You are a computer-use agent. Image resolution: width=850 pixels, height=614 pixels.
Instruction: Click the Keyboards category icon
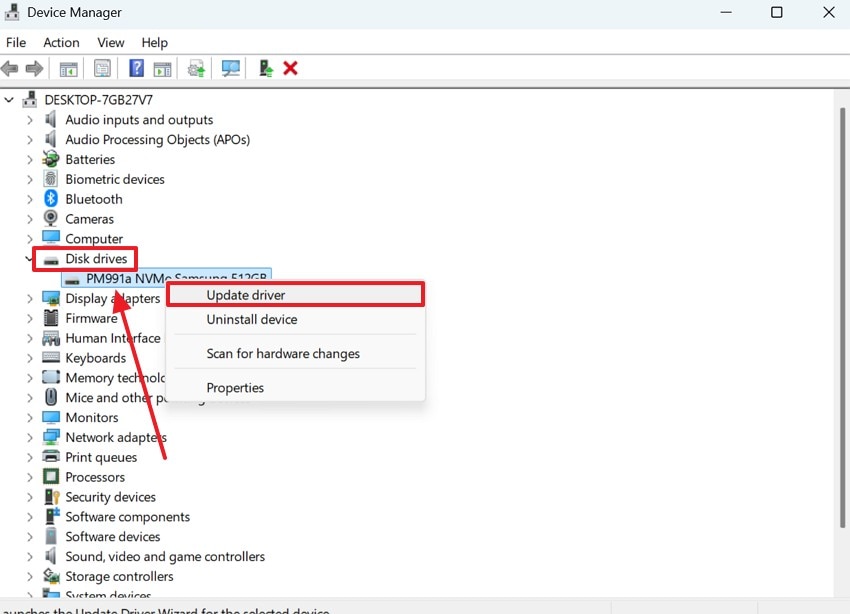(51, 358)
